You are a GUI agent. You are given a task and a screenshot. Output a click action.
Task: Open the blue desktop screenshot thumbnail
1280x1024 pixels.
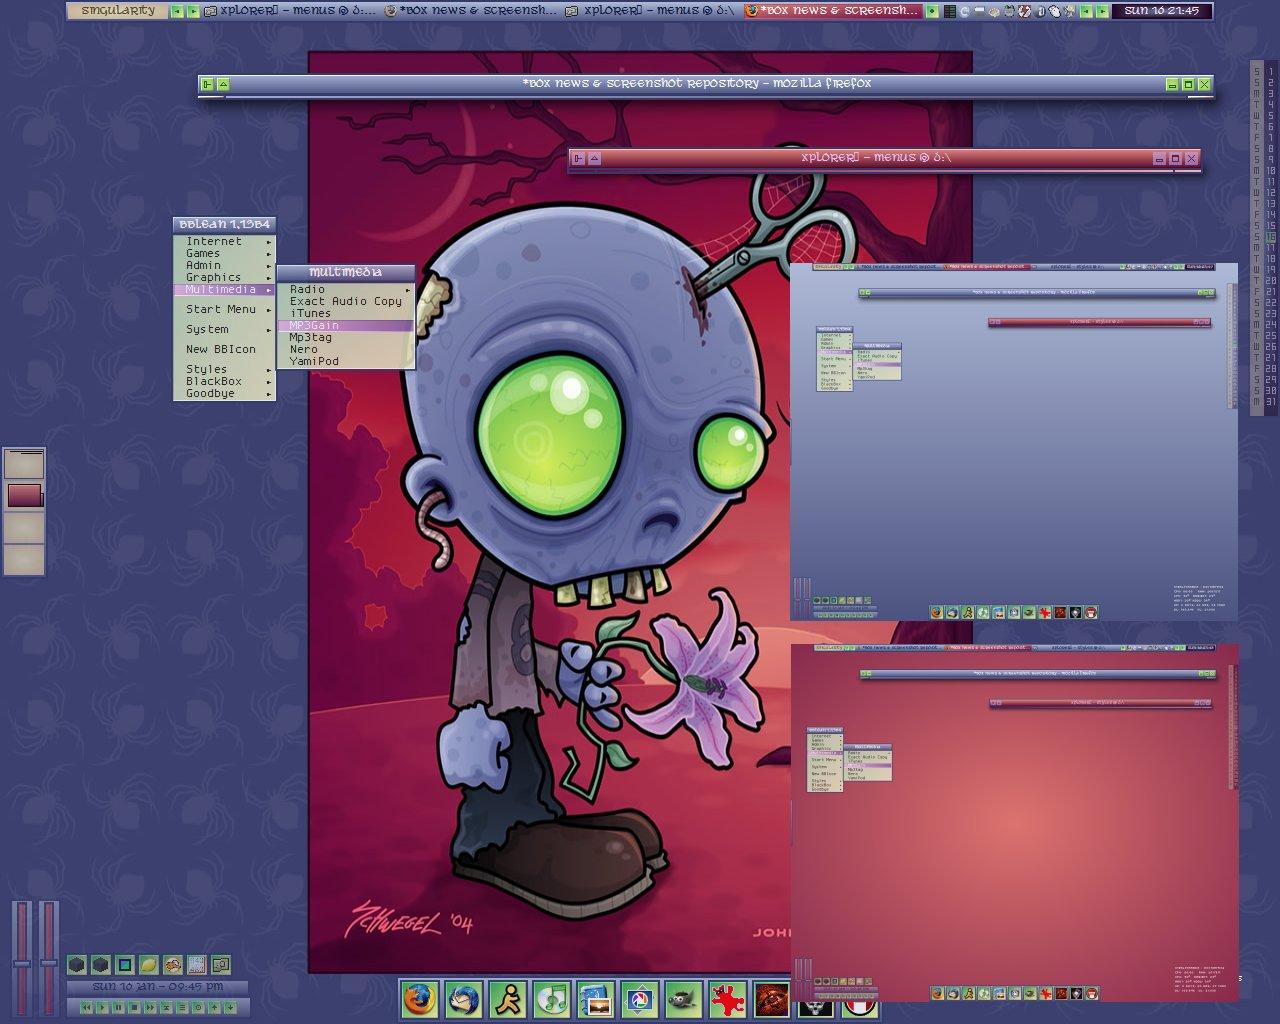point(1014,442)
